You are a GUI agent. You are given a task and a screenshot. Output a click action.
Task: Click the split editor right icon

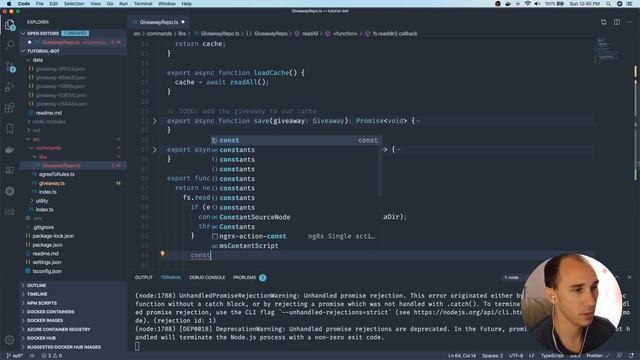tap(617, 22)
